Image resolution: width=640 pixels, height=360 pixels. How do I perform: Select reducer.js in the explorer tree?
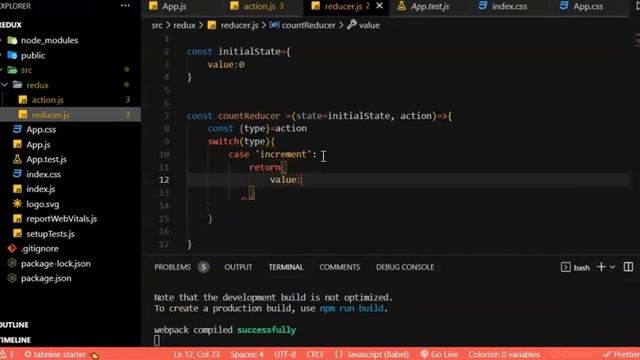pyautogui.click(x=51, y=115)
